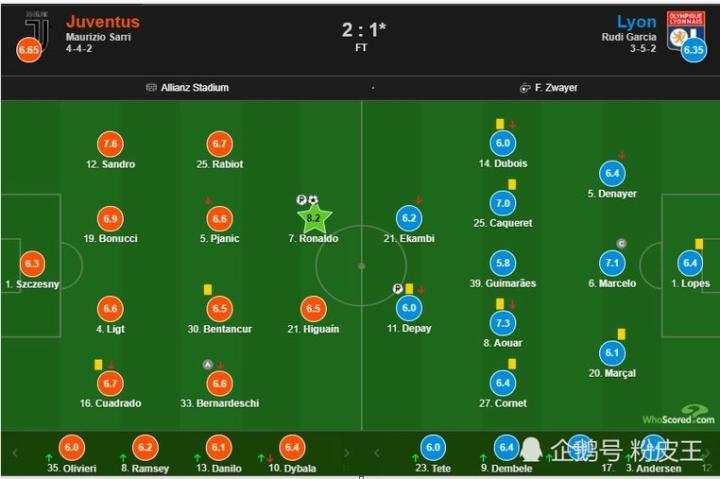
Task: Click Sandro's 7.6 rating circle
Action: tap(111, 144)
